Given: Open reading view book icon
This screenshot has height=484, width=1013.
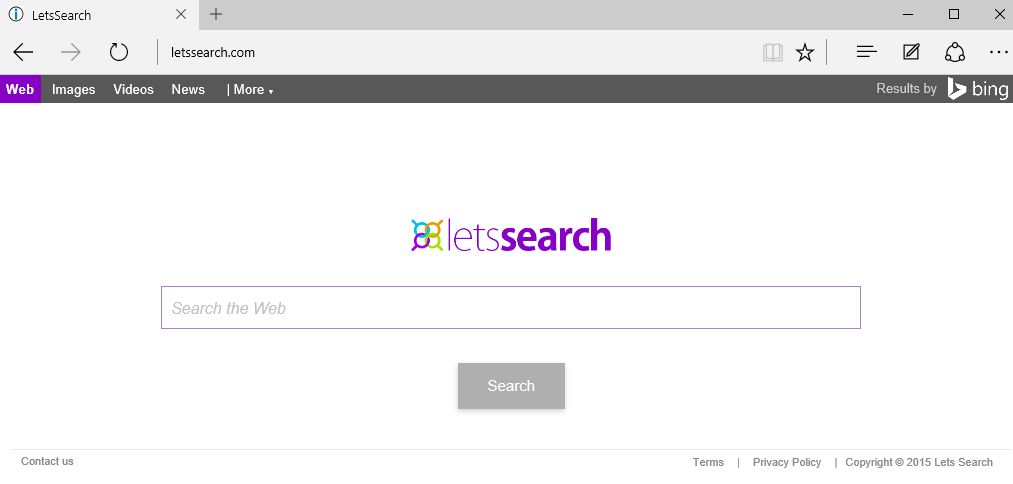Looking at the screenshot, I should pos(773,52).
